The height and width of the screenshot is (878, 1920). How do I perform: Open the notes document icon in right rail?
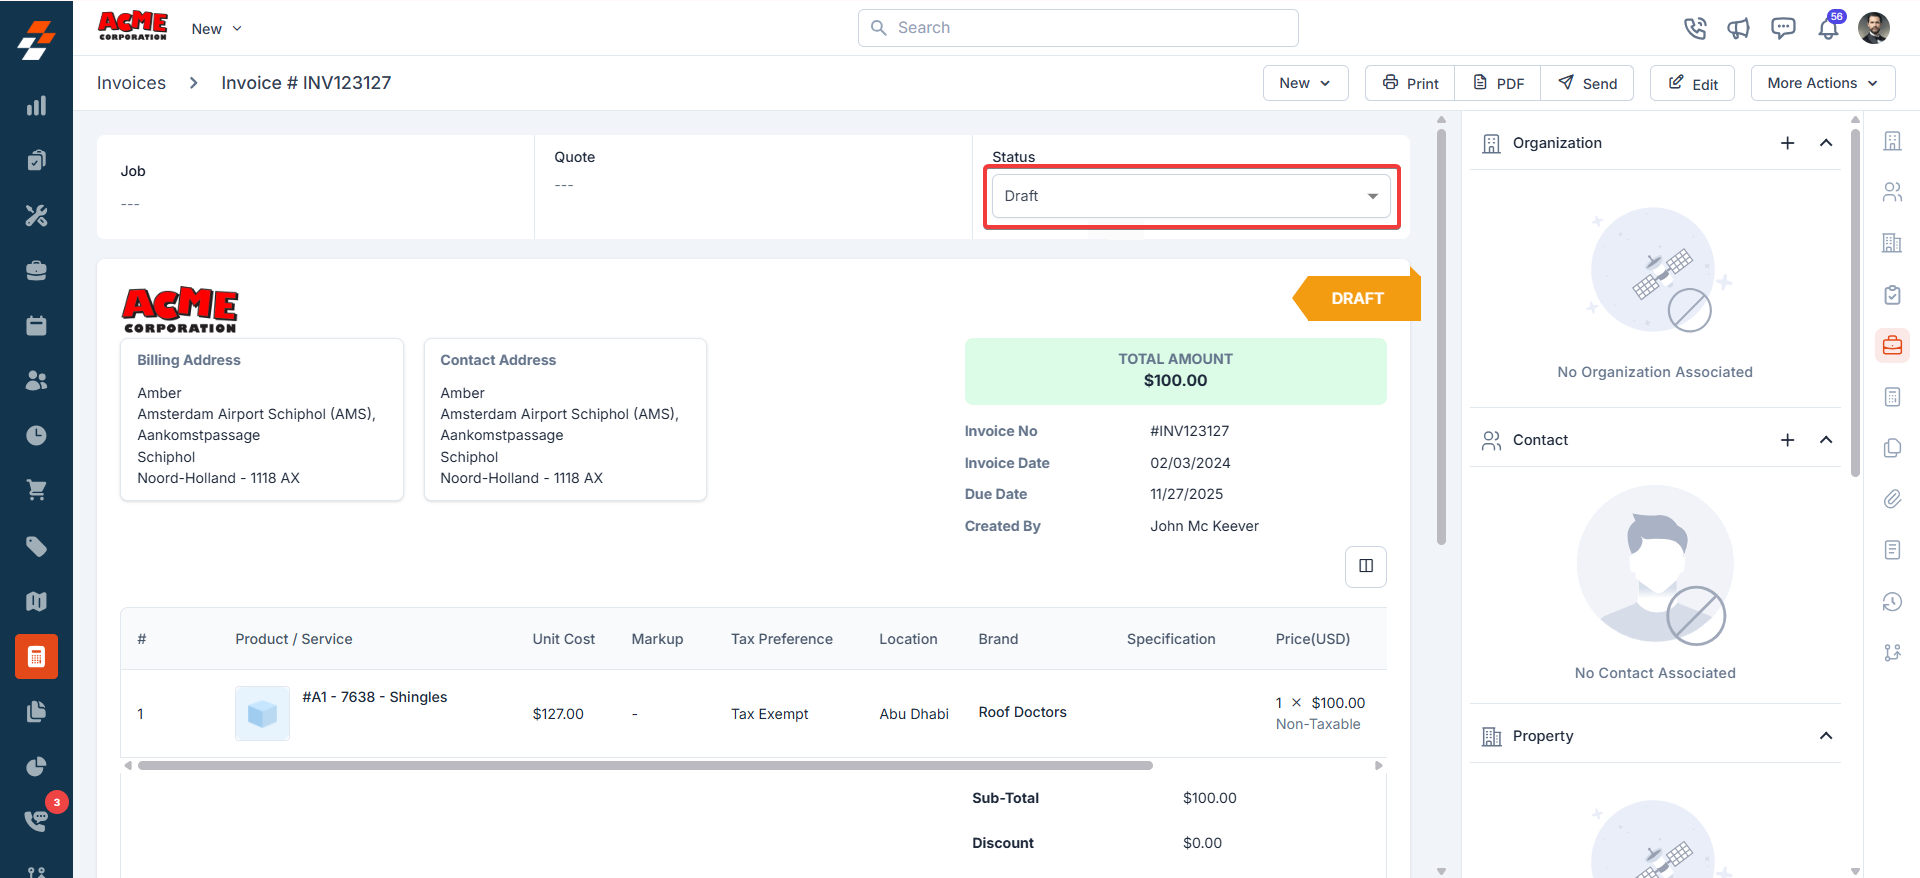click(1892, 550)
